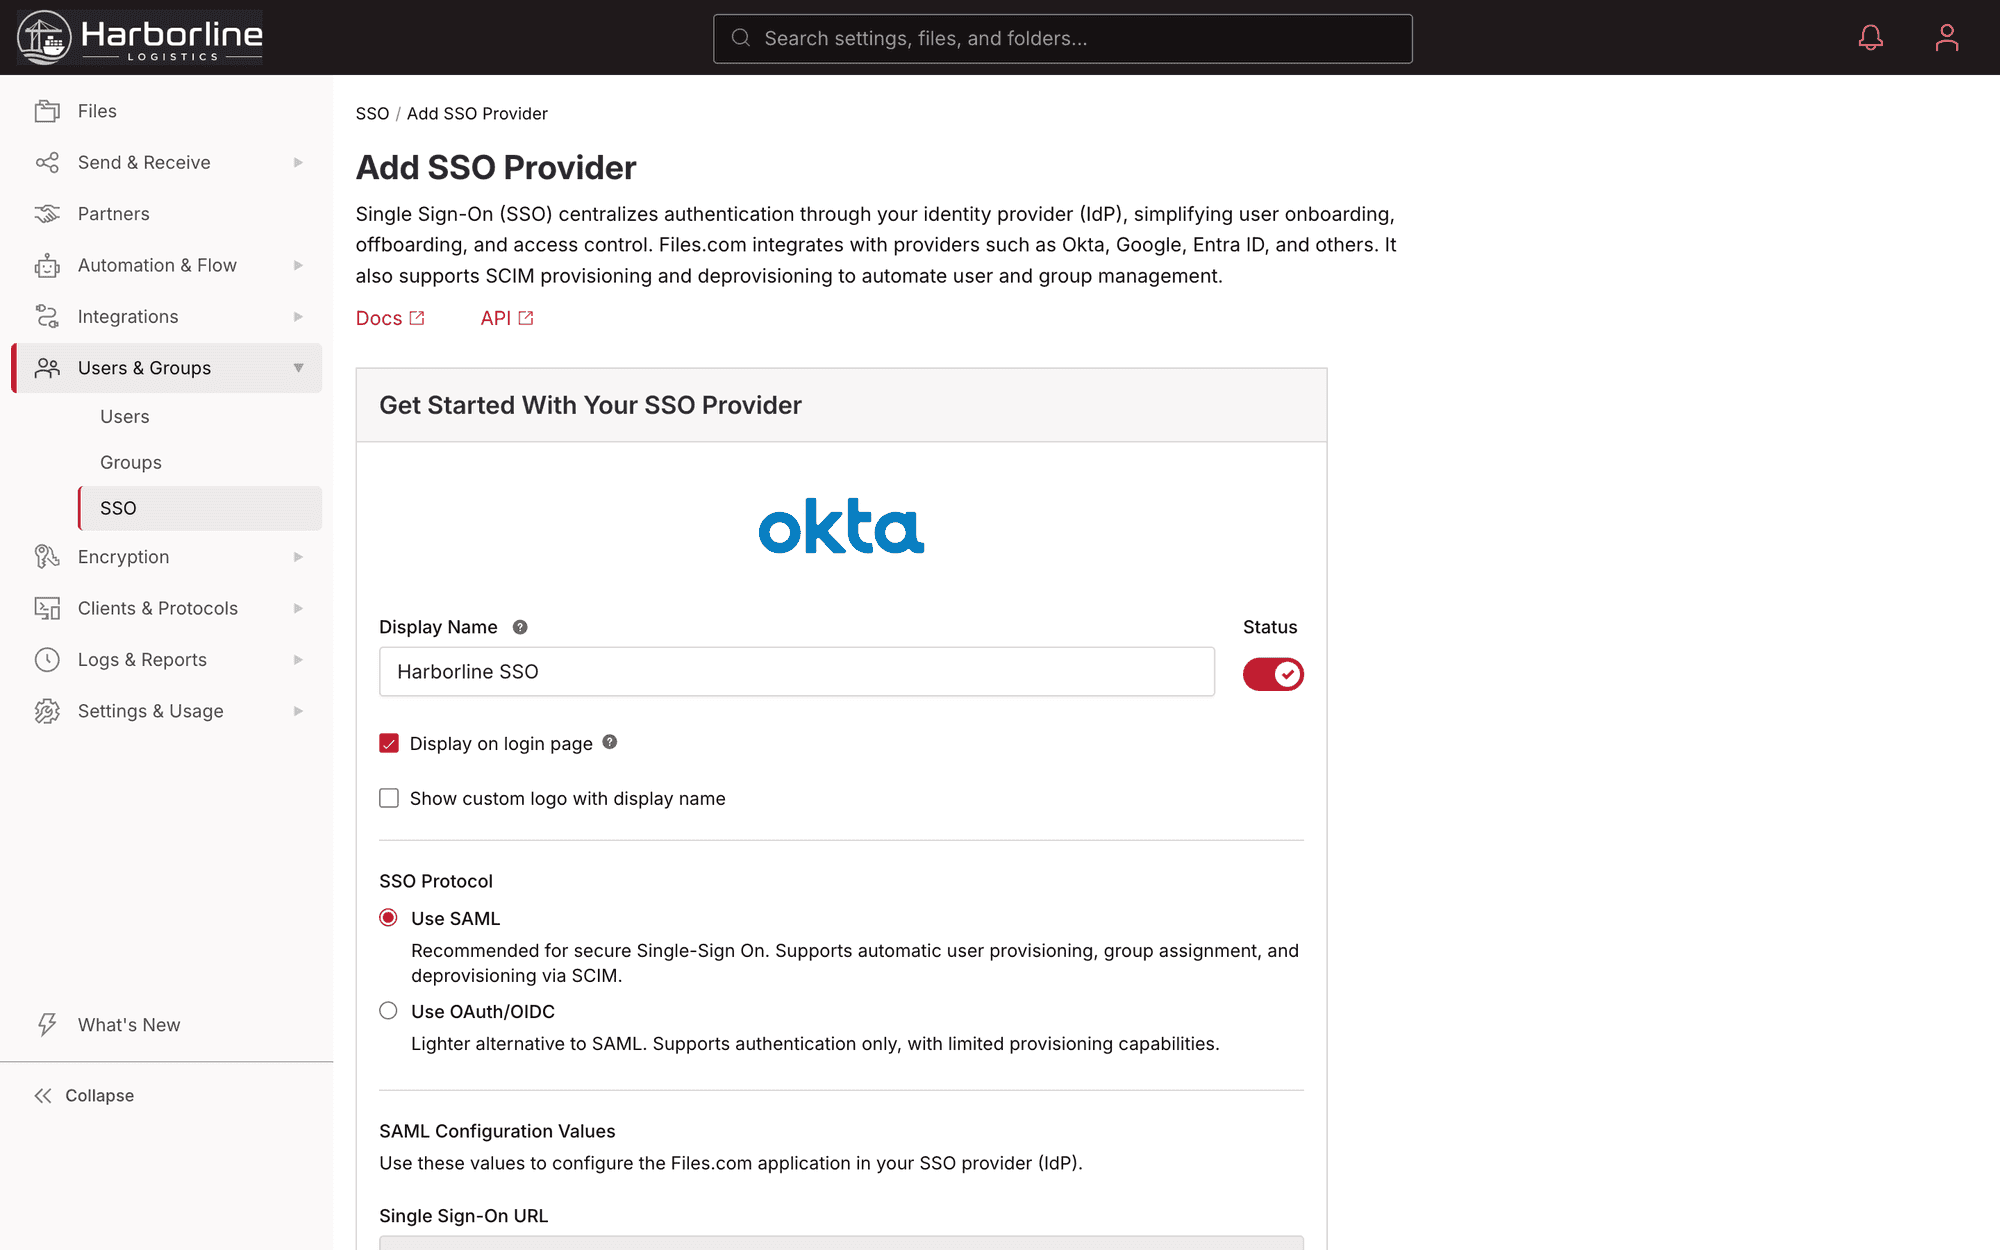This screenshot has width=2000, height=1250.
Task: Click the Files folder icon
Action: (47, 111)
